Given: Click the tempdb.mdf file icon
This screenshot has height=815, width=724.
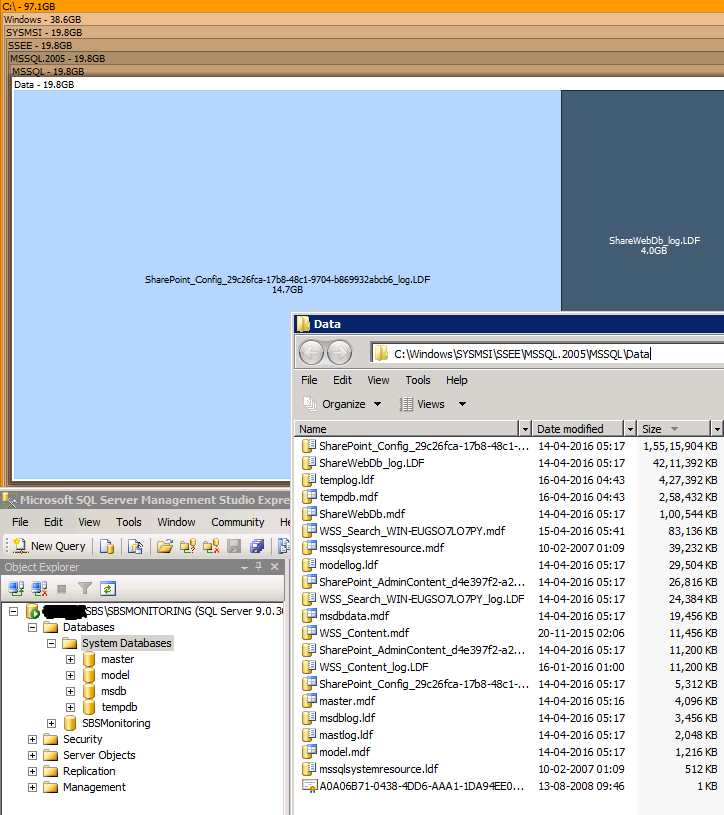Looking at the screenshot, I should click(309, 496).
